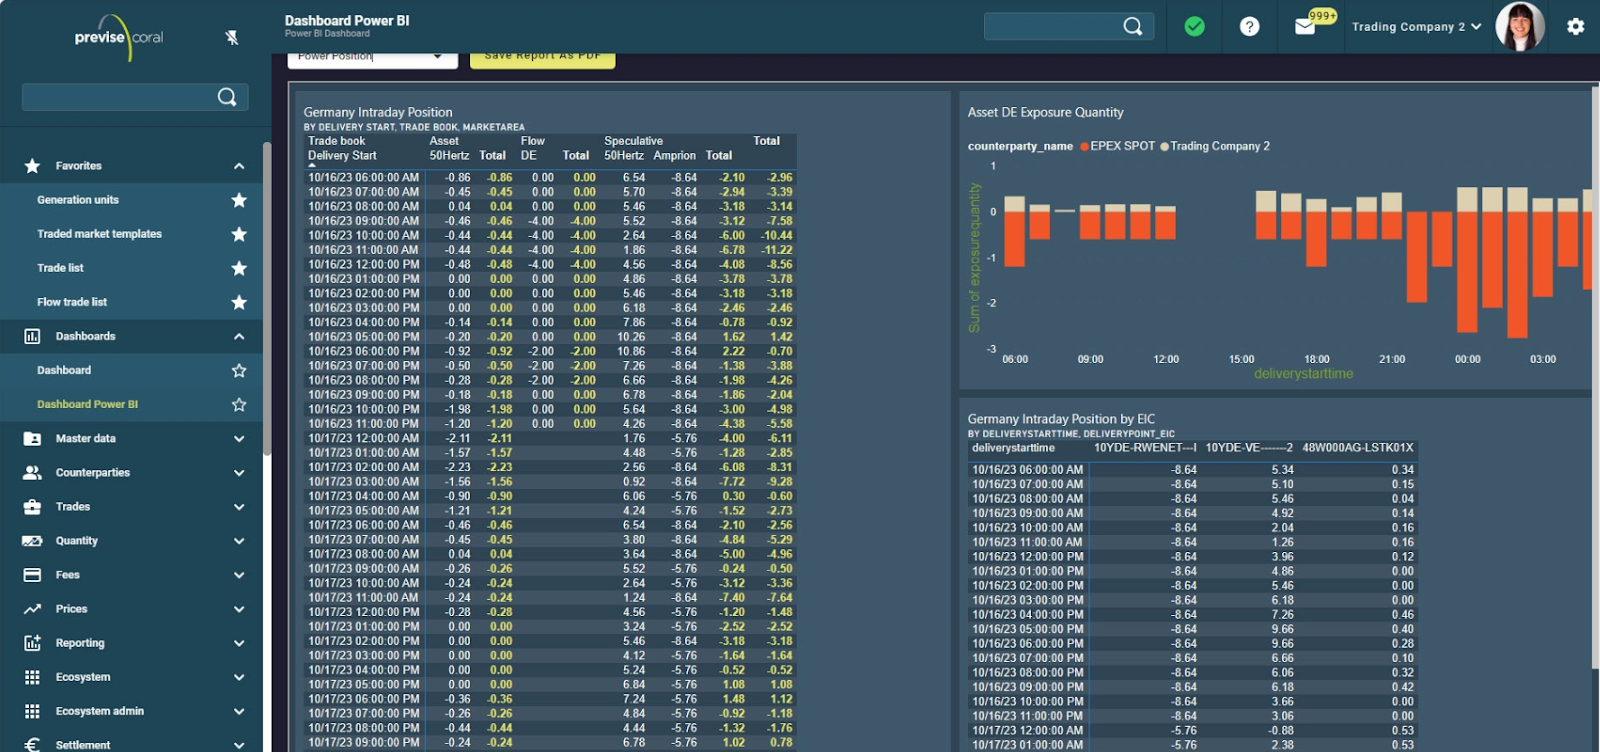
Task: Expand the Reporting section chevron
Action: click(239, 643)
